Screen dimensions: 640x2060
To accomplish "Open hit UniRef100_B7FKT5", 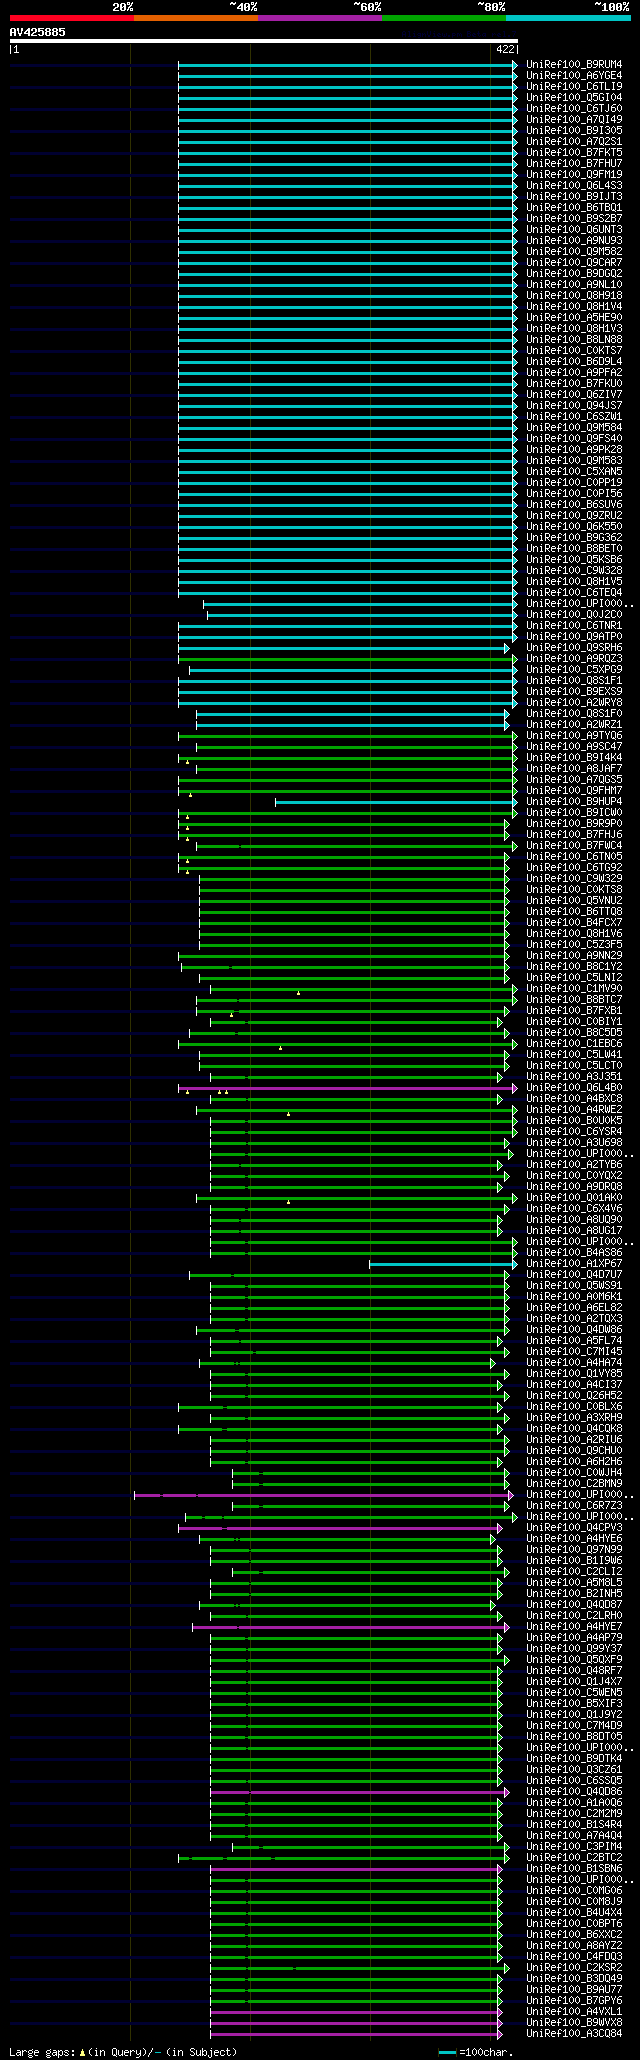I will (x=574, y=153).
